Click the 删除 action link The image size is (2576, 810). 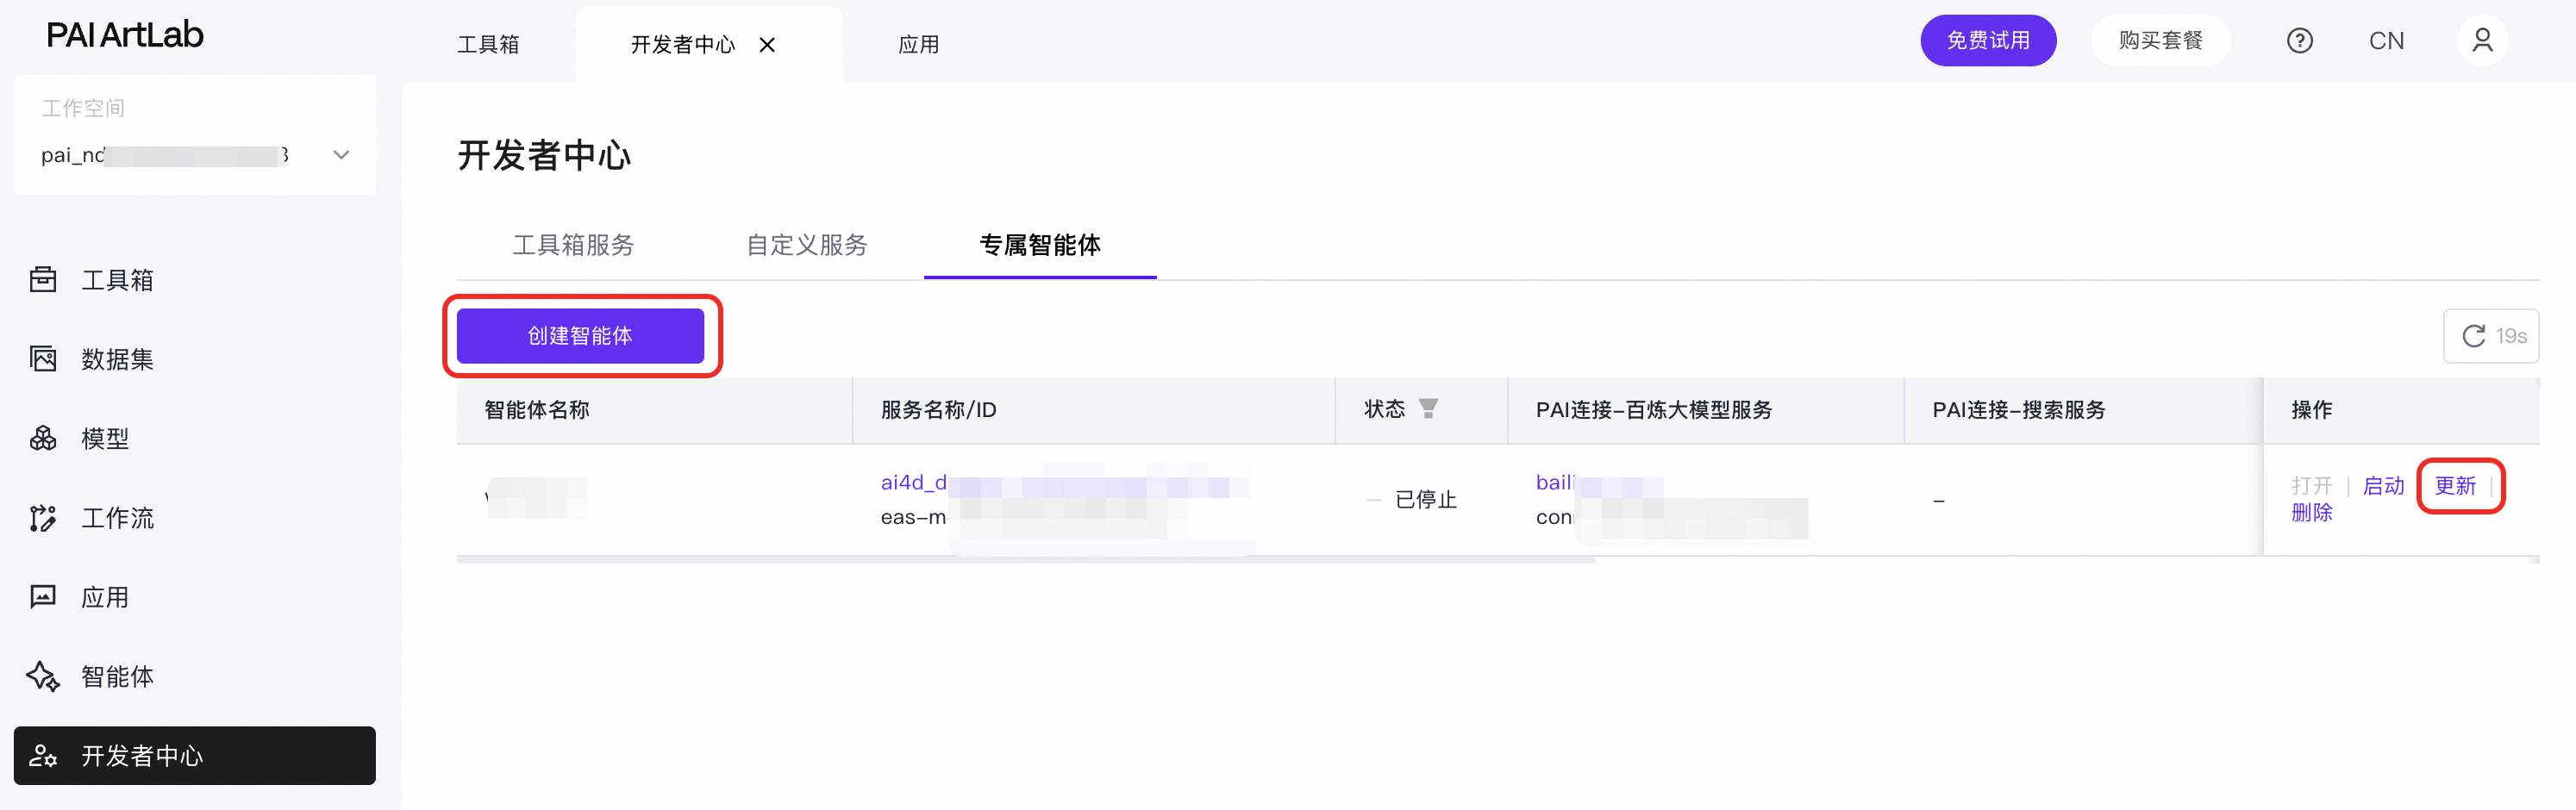[2311, 513]
